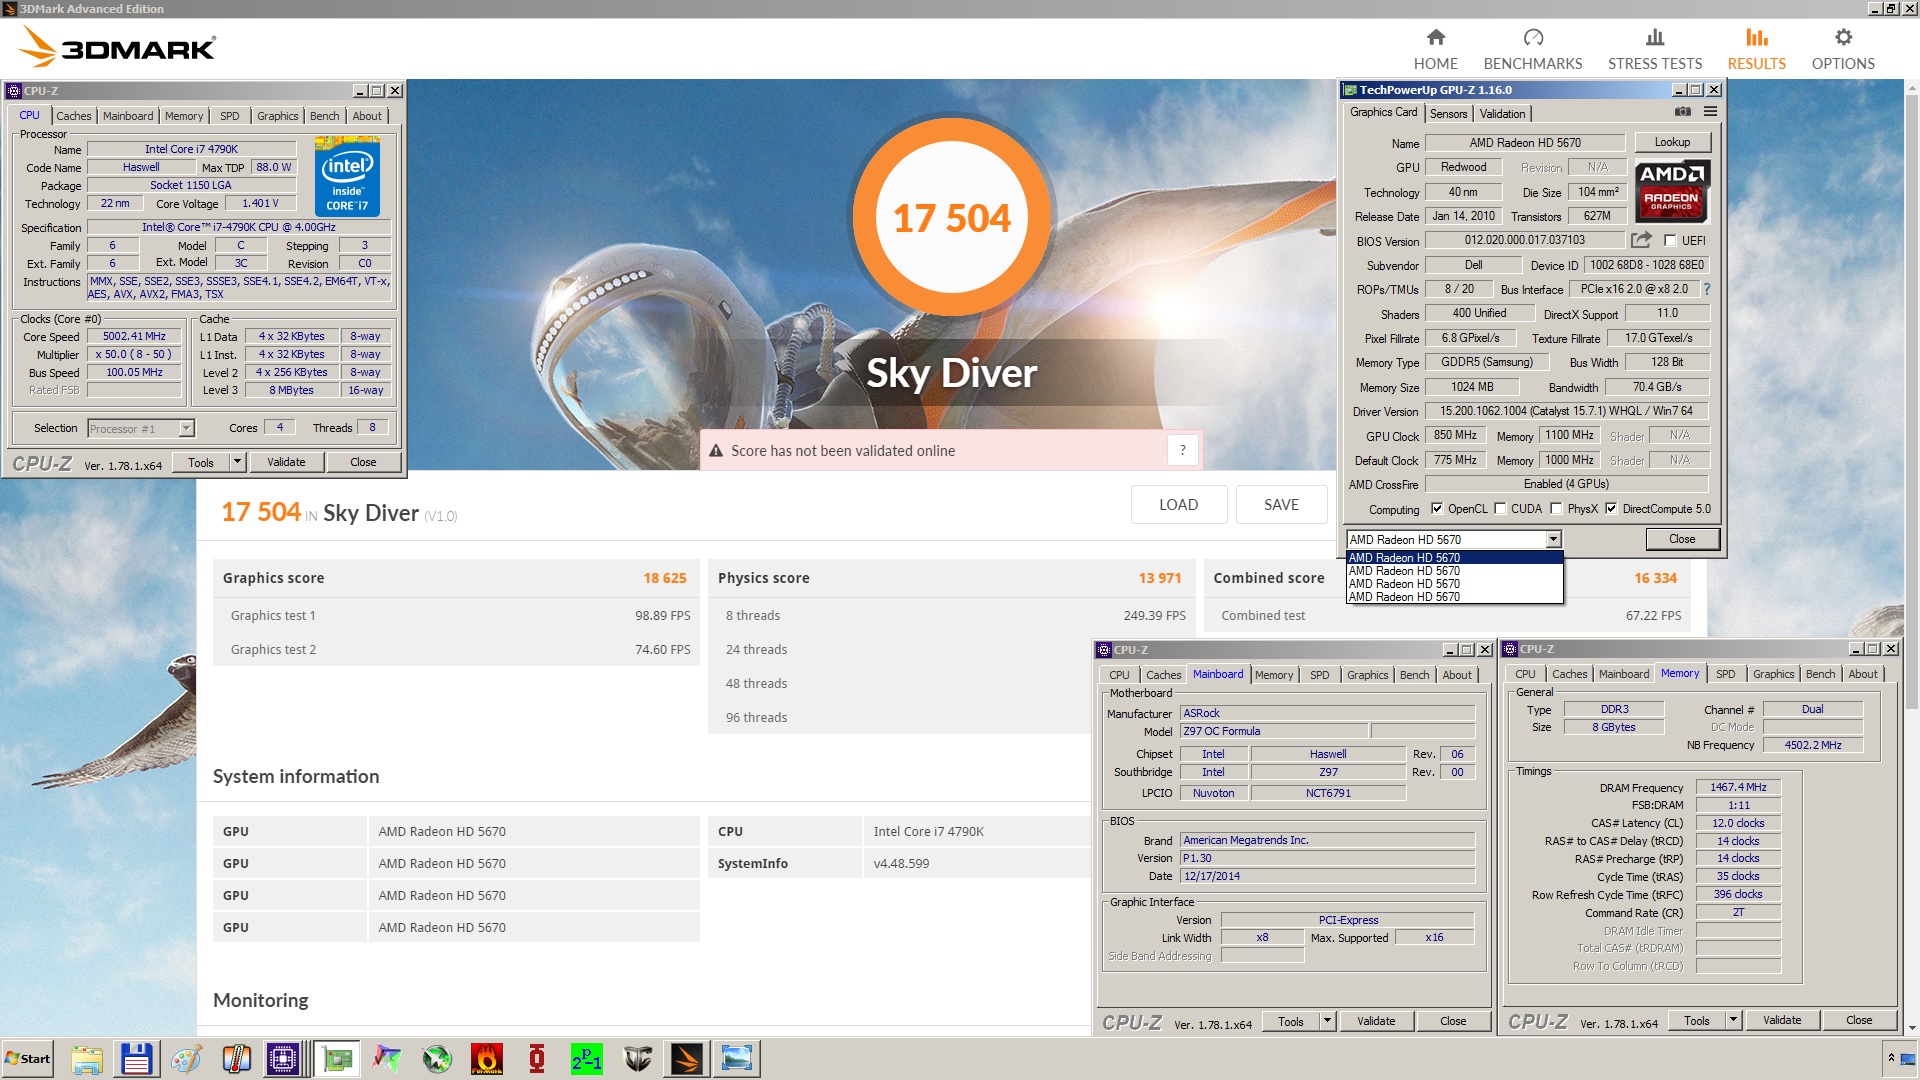This screenshot has width=1920, height=1080.
Task: Toggle the DirectCompute 5.0 checkbox
Action: (1611, 508)
